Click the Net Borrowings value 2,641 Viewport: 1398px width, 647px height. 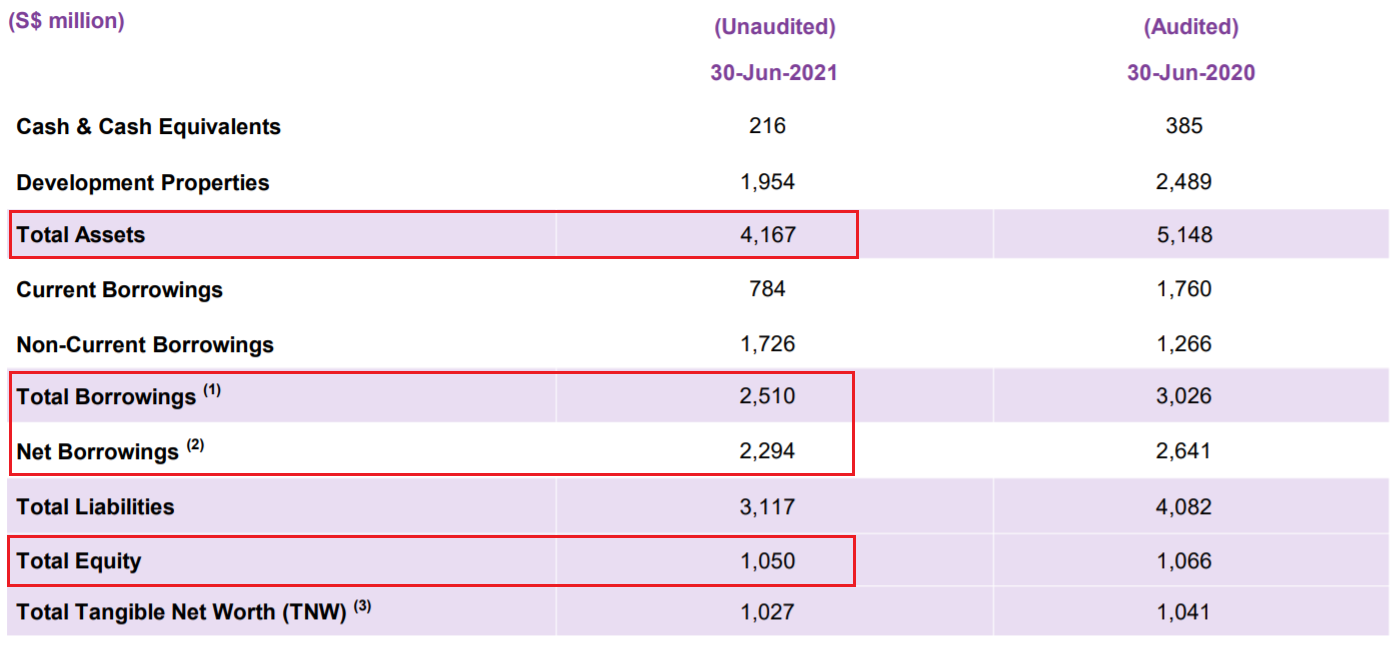coord(1184,451)
